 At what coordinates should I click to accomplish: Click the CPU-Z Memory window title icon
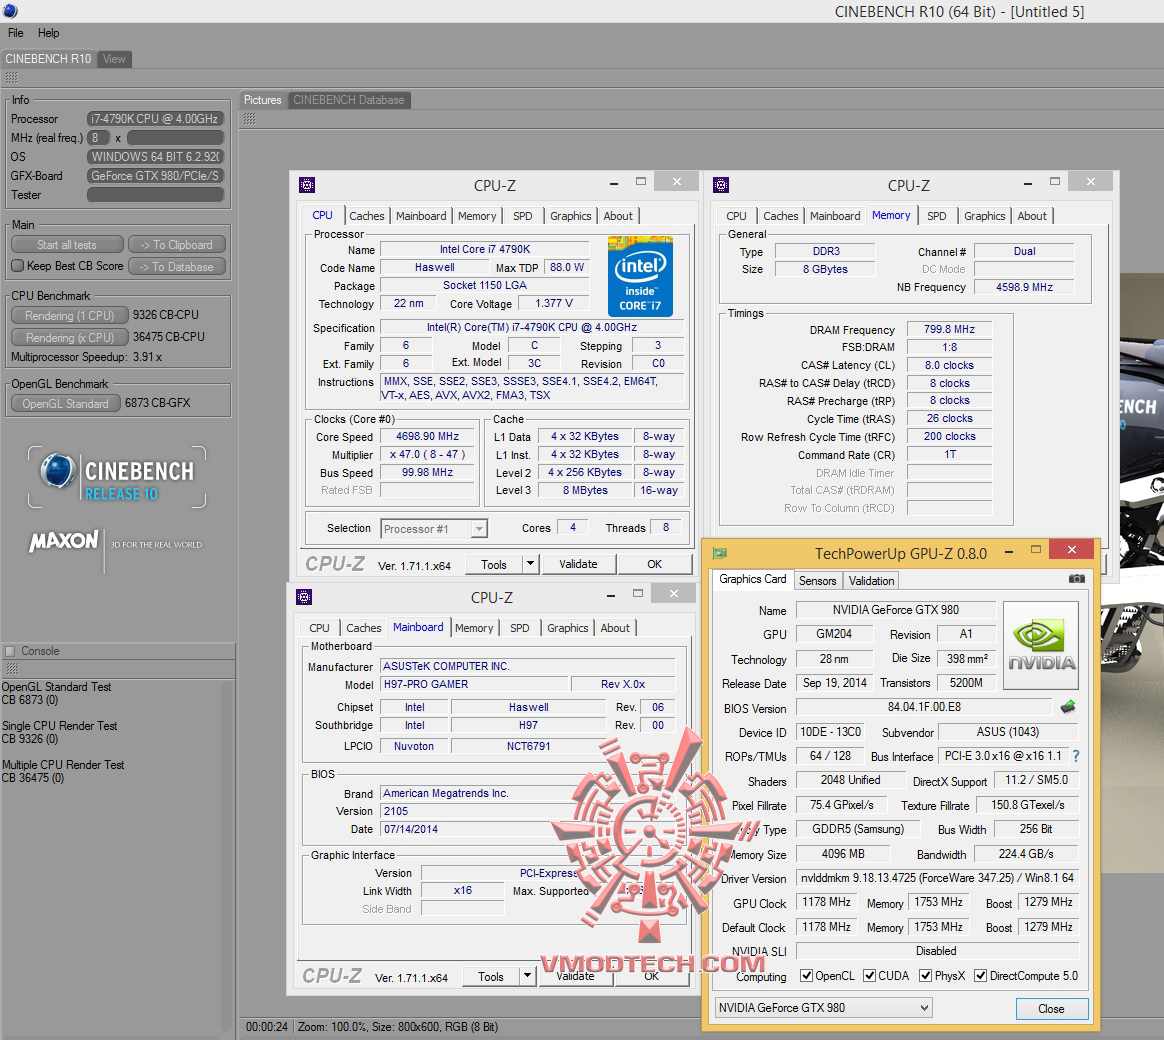point(721,185)
